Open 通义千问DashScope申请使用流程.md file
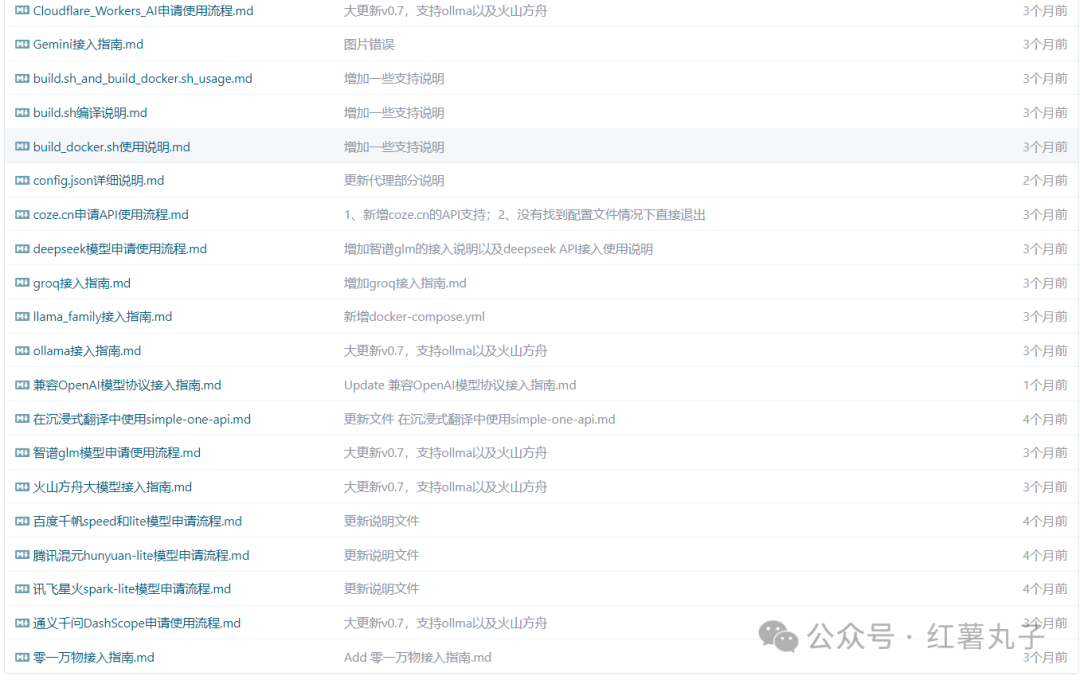This screenshot has height=680, width=1080. [x=137, y=623]
